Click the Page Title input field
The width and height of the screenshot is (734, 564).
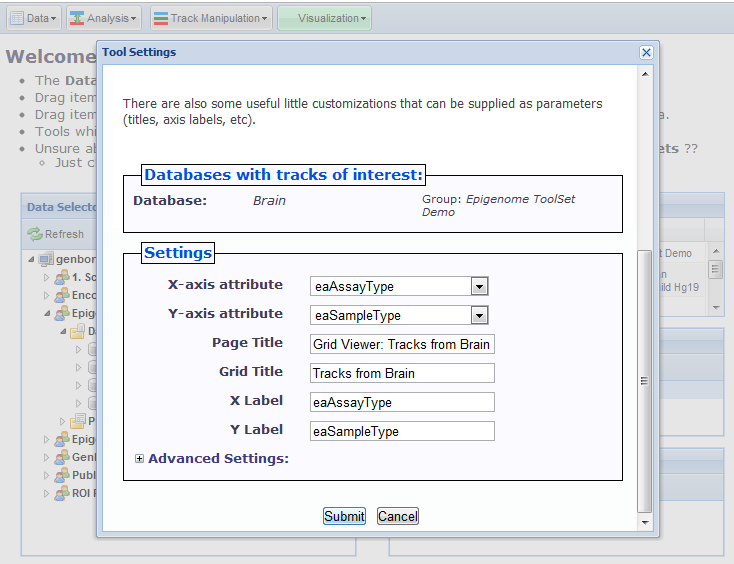click(403, 344)
